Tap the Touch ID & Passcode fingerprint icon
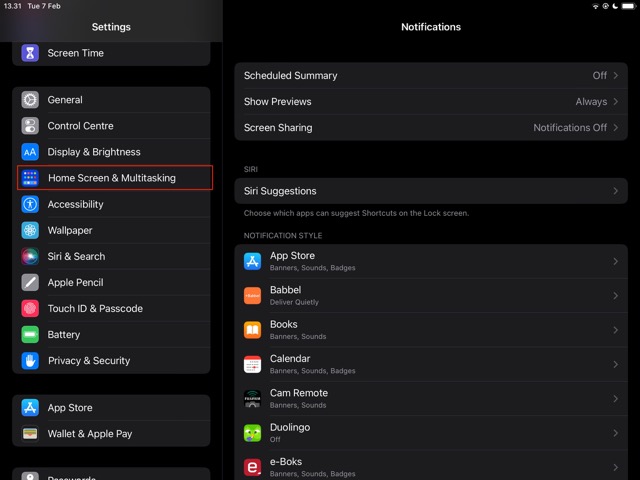This screenshot has width=640, height=480. pyautogui.click(x=30, y=308)
